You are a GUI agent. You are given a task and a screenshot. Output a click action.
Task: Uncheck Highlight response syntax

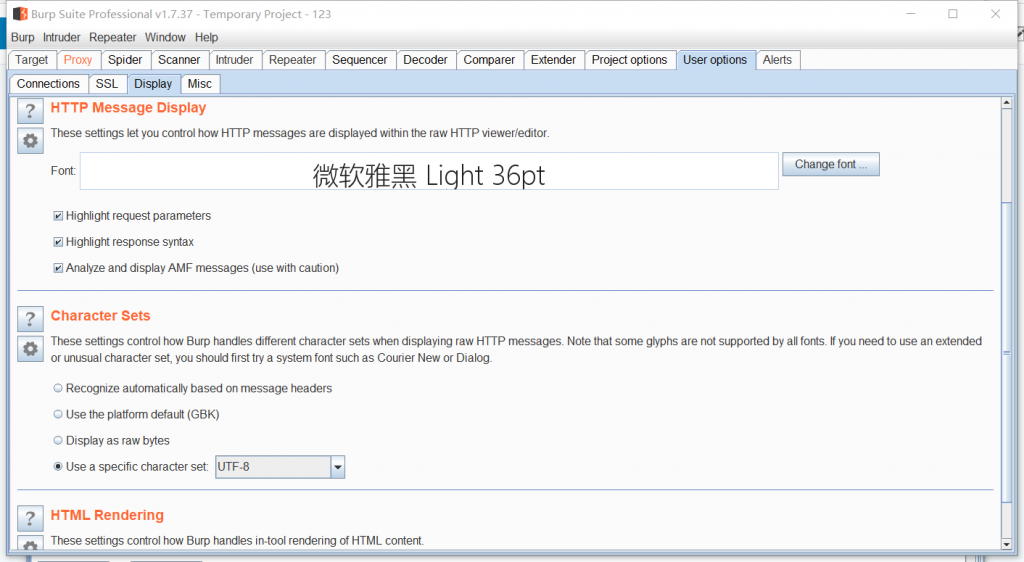58,242
